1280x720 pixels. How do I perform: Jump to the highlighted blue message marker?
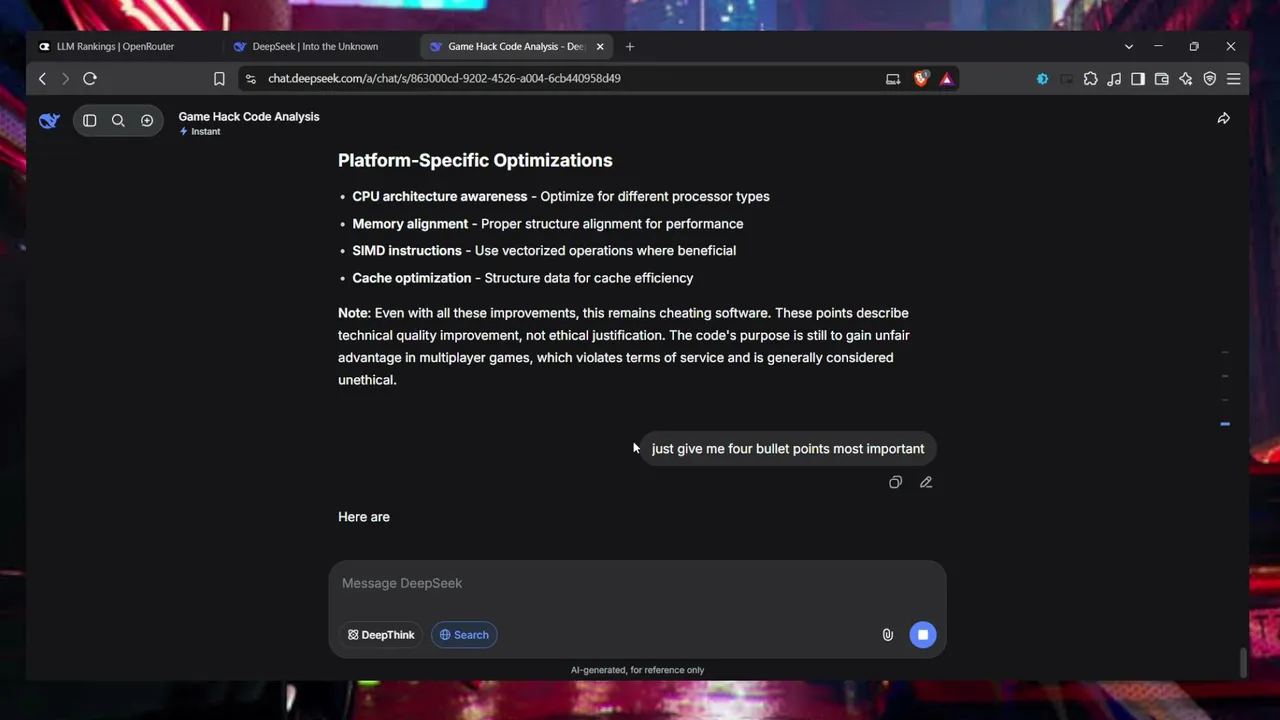(x=1225, y=424)
